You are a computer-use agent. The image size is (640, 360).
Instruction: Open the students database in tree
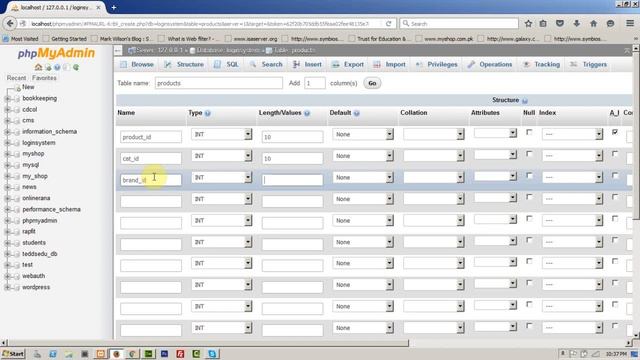click(34, 243)
